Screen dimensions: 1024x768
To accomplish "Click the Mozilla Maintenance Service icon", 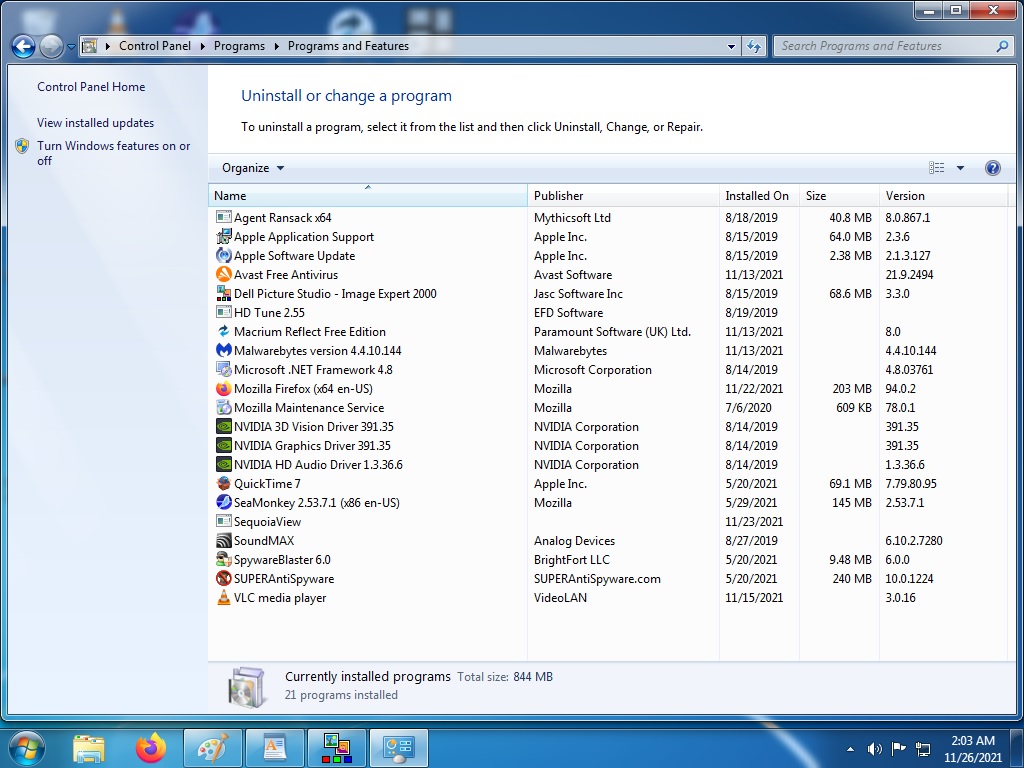I will (223, 408).
